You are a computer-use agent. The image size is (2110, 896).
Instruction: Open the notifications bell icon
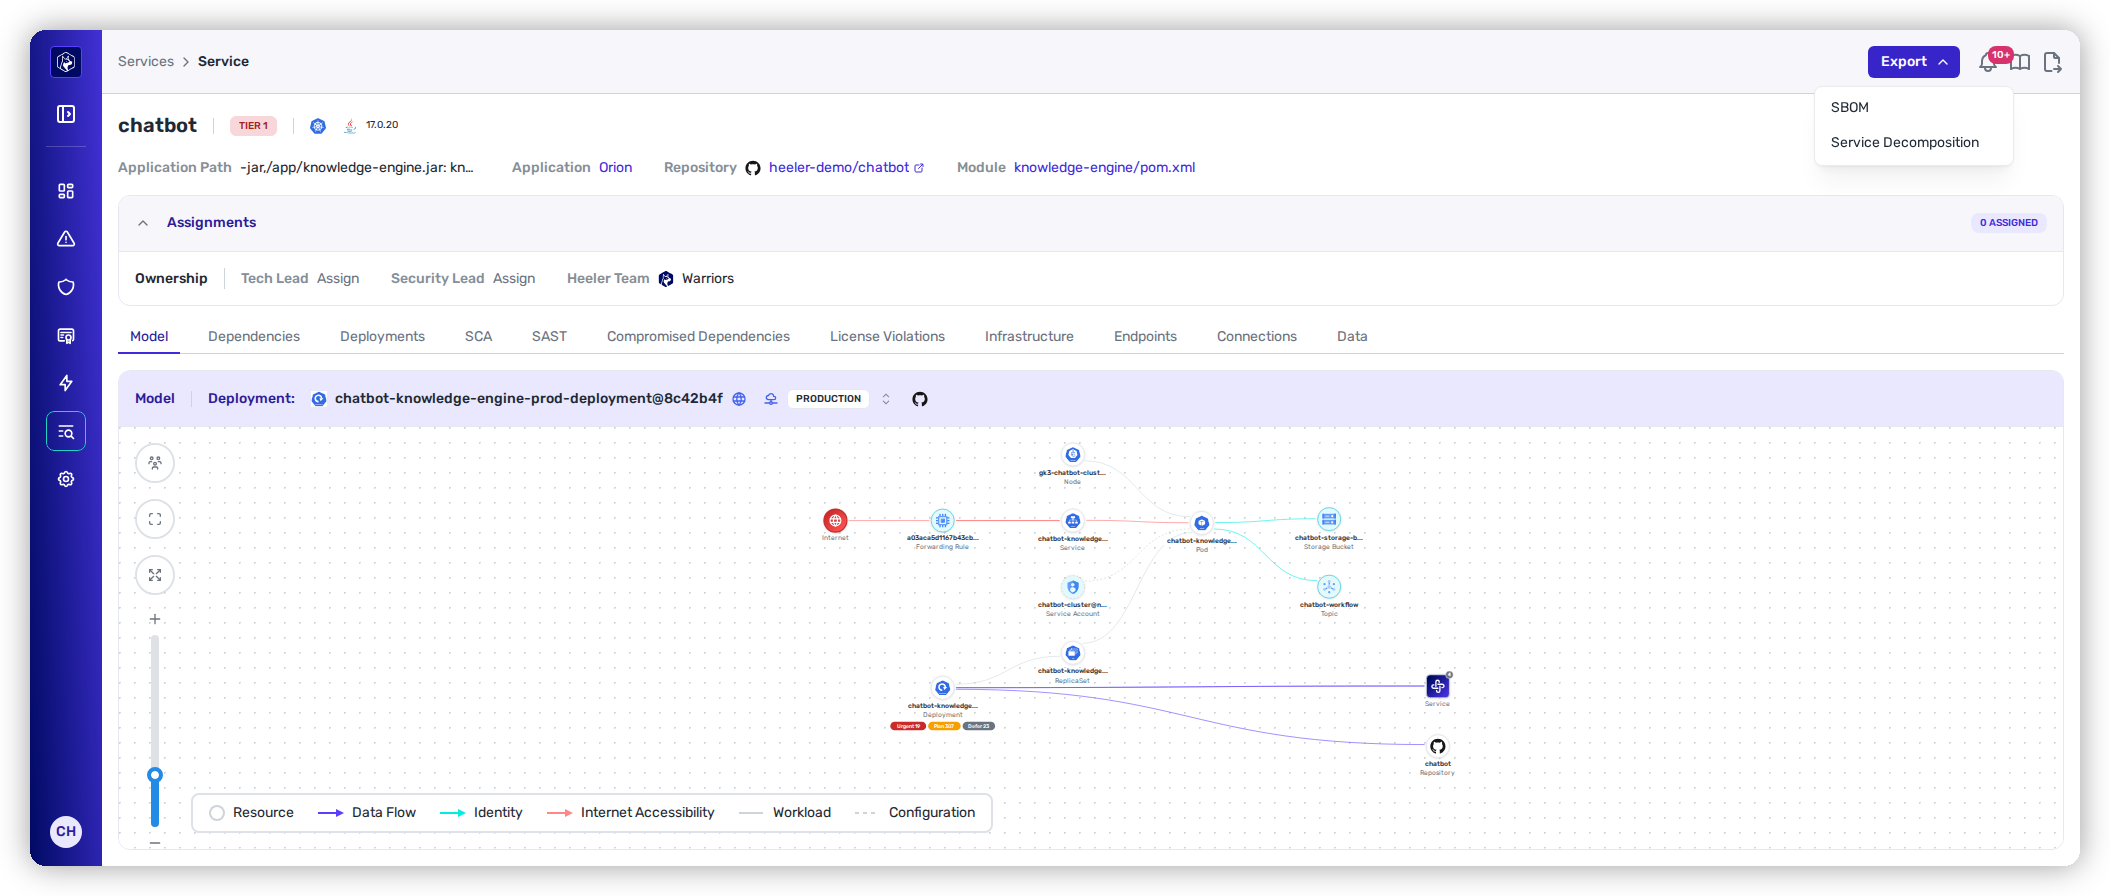pos(1988,62)
